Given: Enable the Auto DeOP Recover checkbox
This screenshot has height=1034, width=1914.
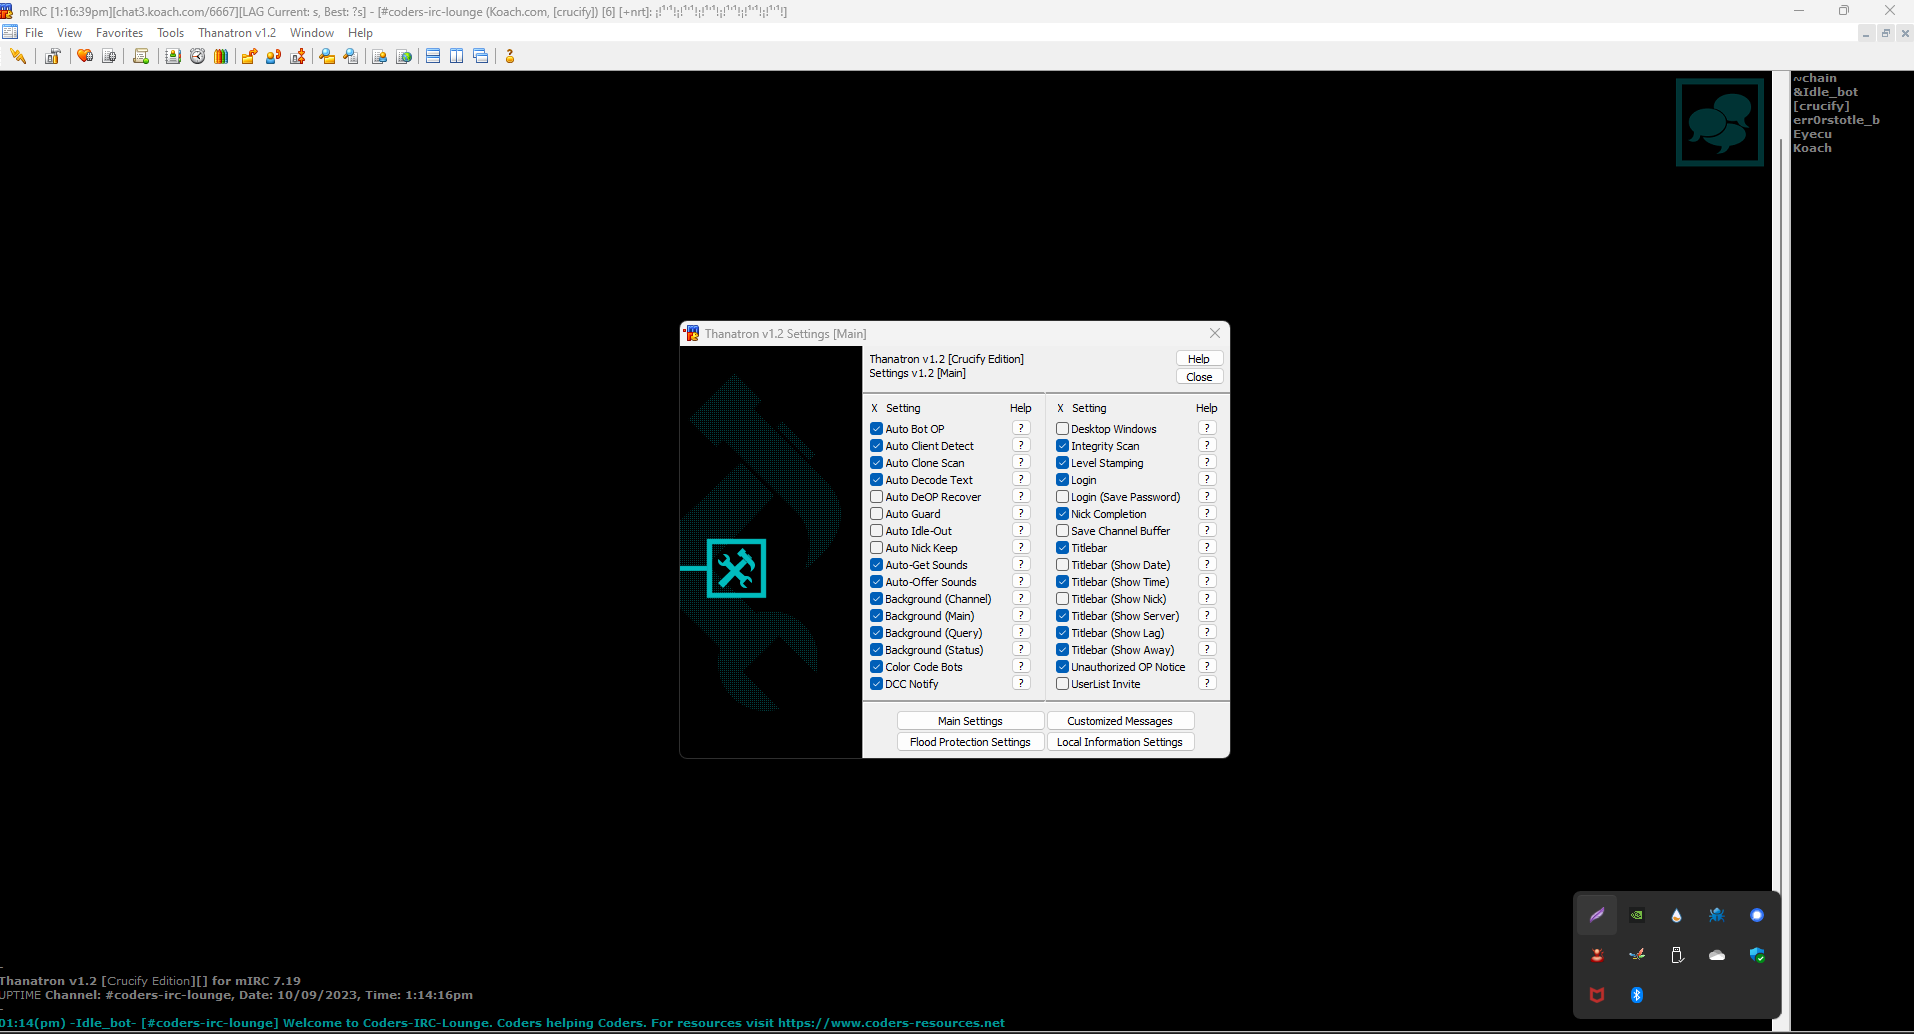Looking at the screenshot, I should click(x=876, y=497).
